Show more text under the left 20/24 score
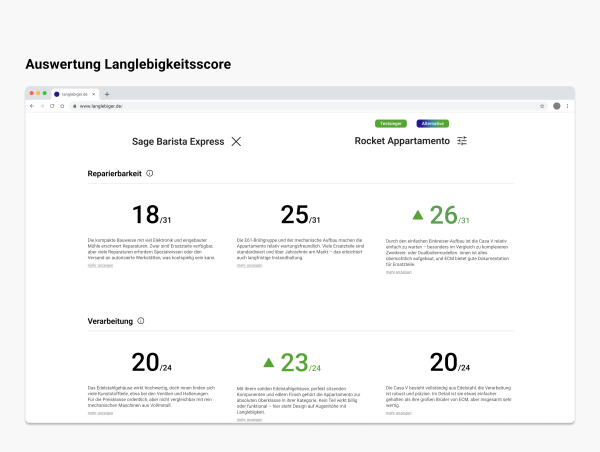 coord(97,413)
